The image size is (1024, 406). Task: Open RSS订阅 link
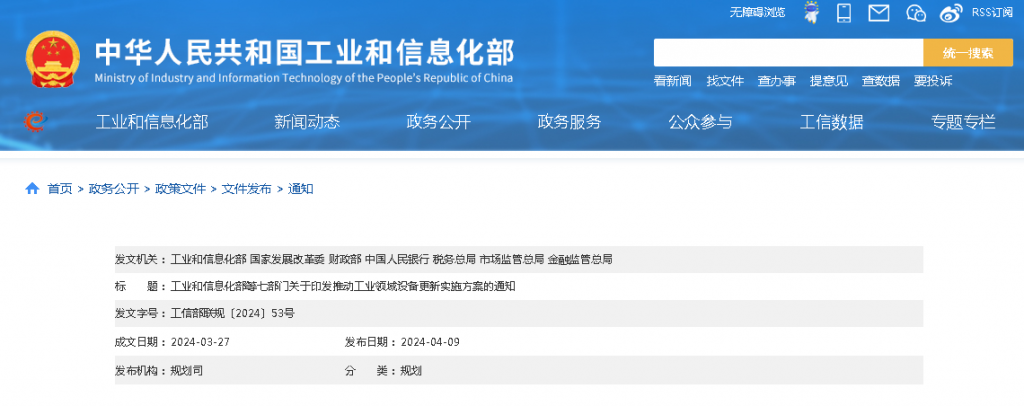[x=992, y=12]
